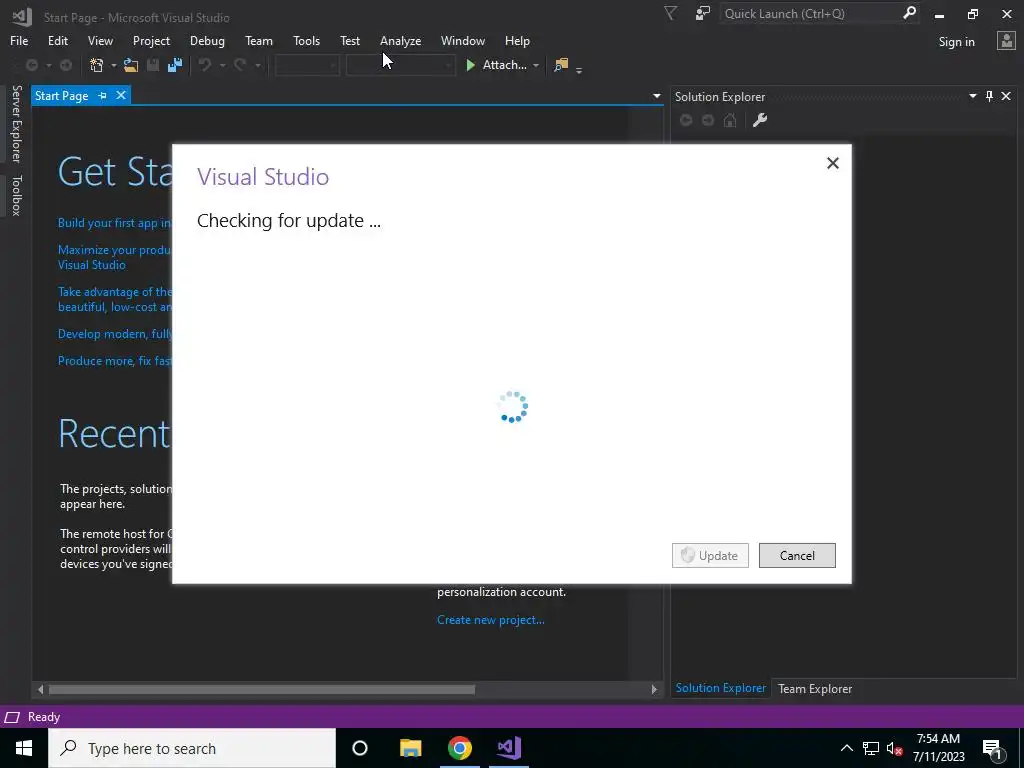The image size is (1024, 768).
Task: Click the Create new project link
Action: coord(490,620)
